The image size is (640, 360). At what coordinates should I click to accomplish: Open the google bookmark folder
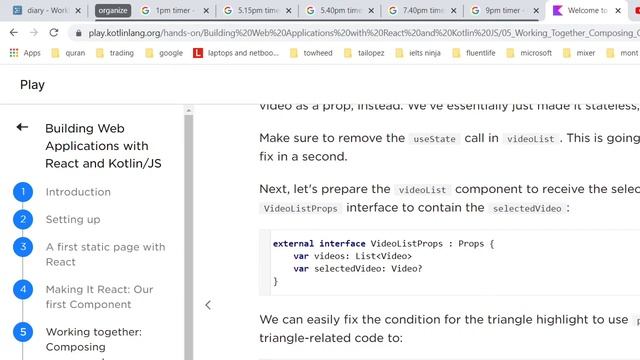[164, 53]
